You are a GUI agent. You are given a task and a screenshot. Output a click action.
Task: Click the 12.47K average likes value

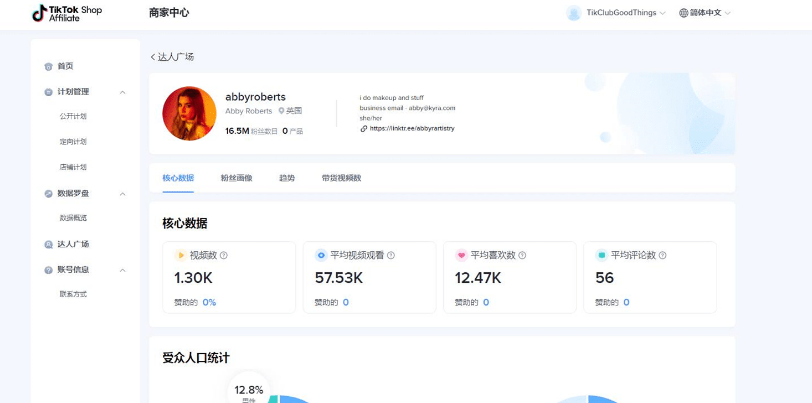[x=478, y=278]
